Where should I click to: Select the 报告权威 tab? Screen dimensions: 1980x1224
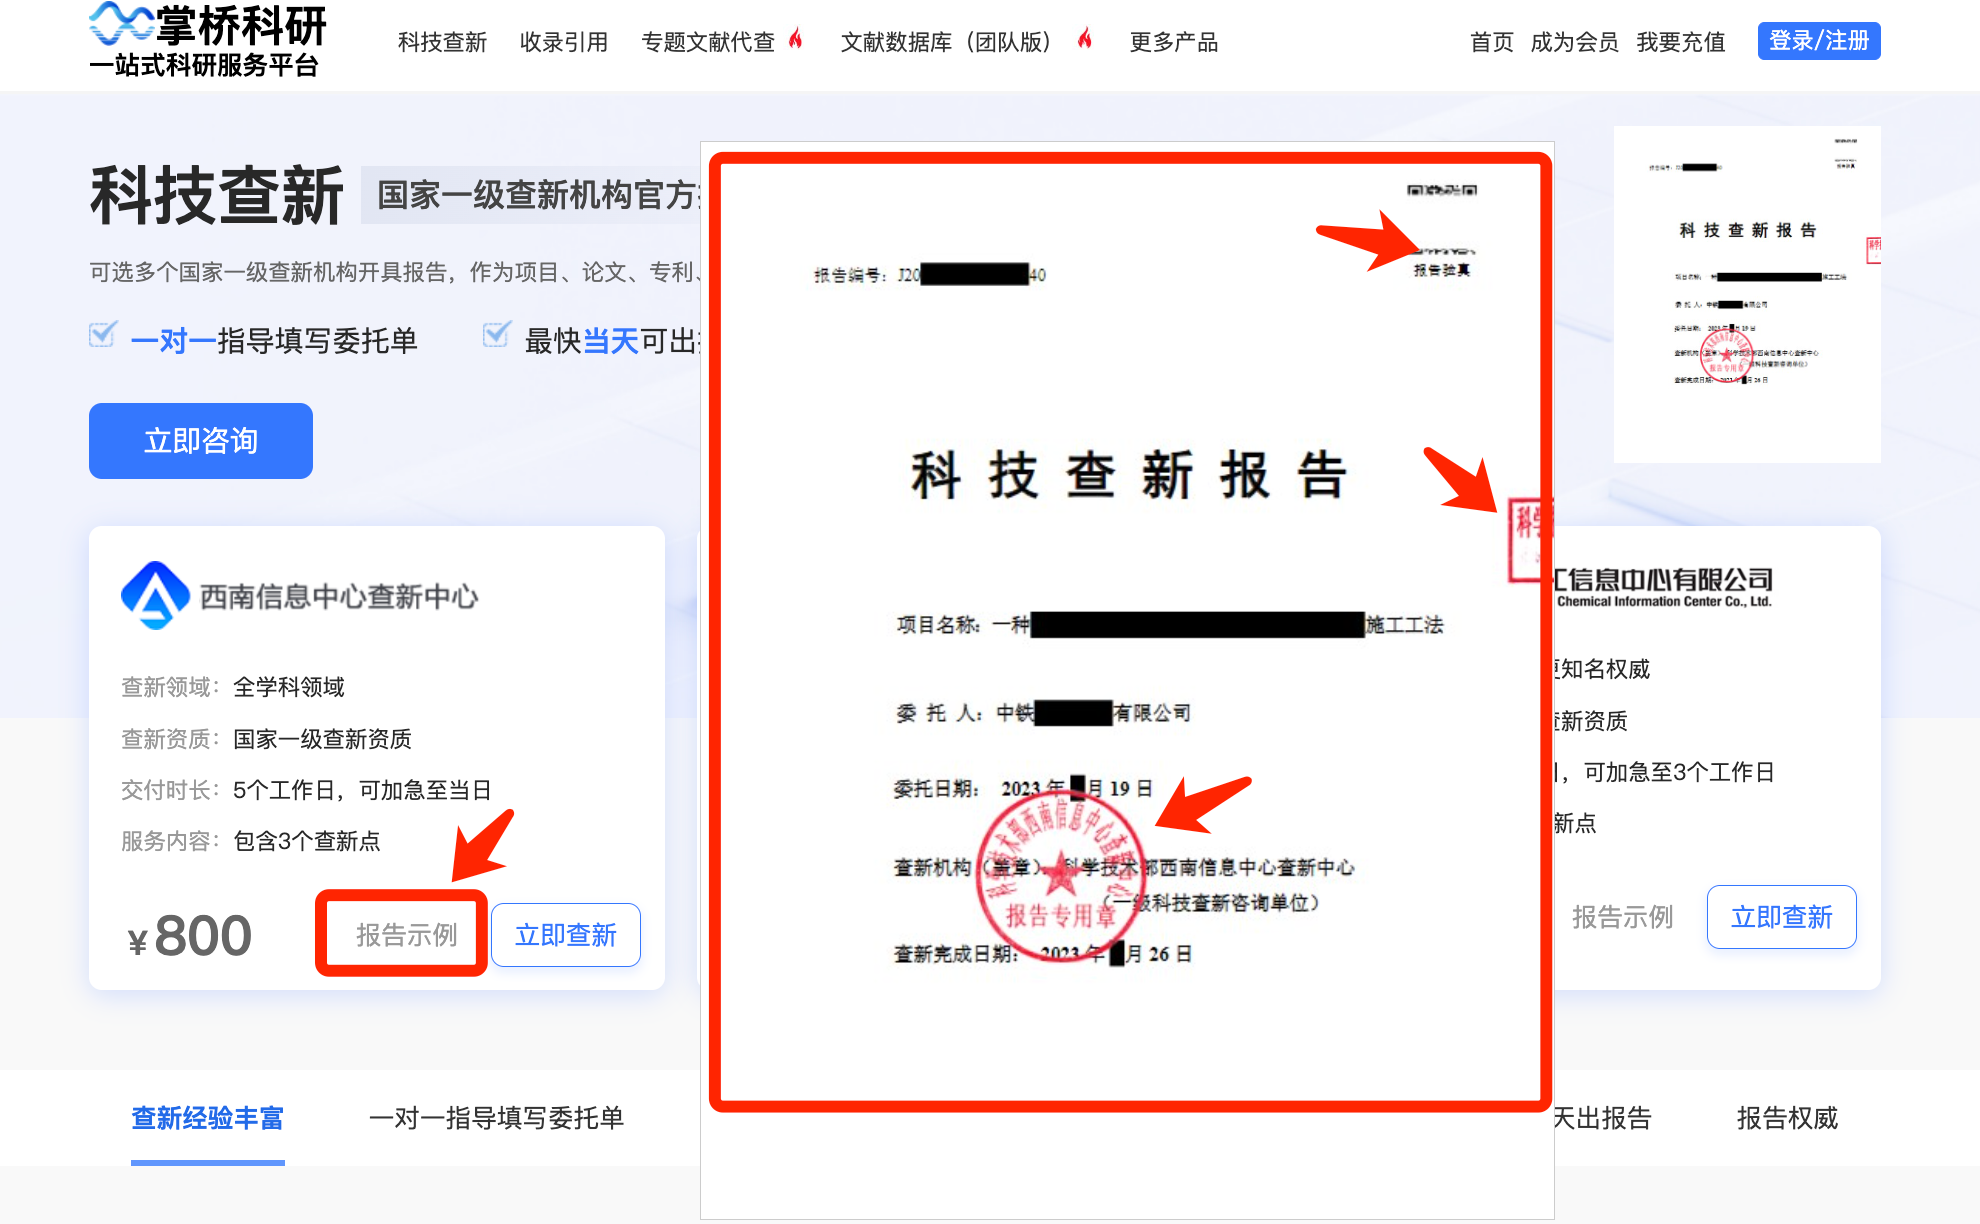coord(1788,1118)
